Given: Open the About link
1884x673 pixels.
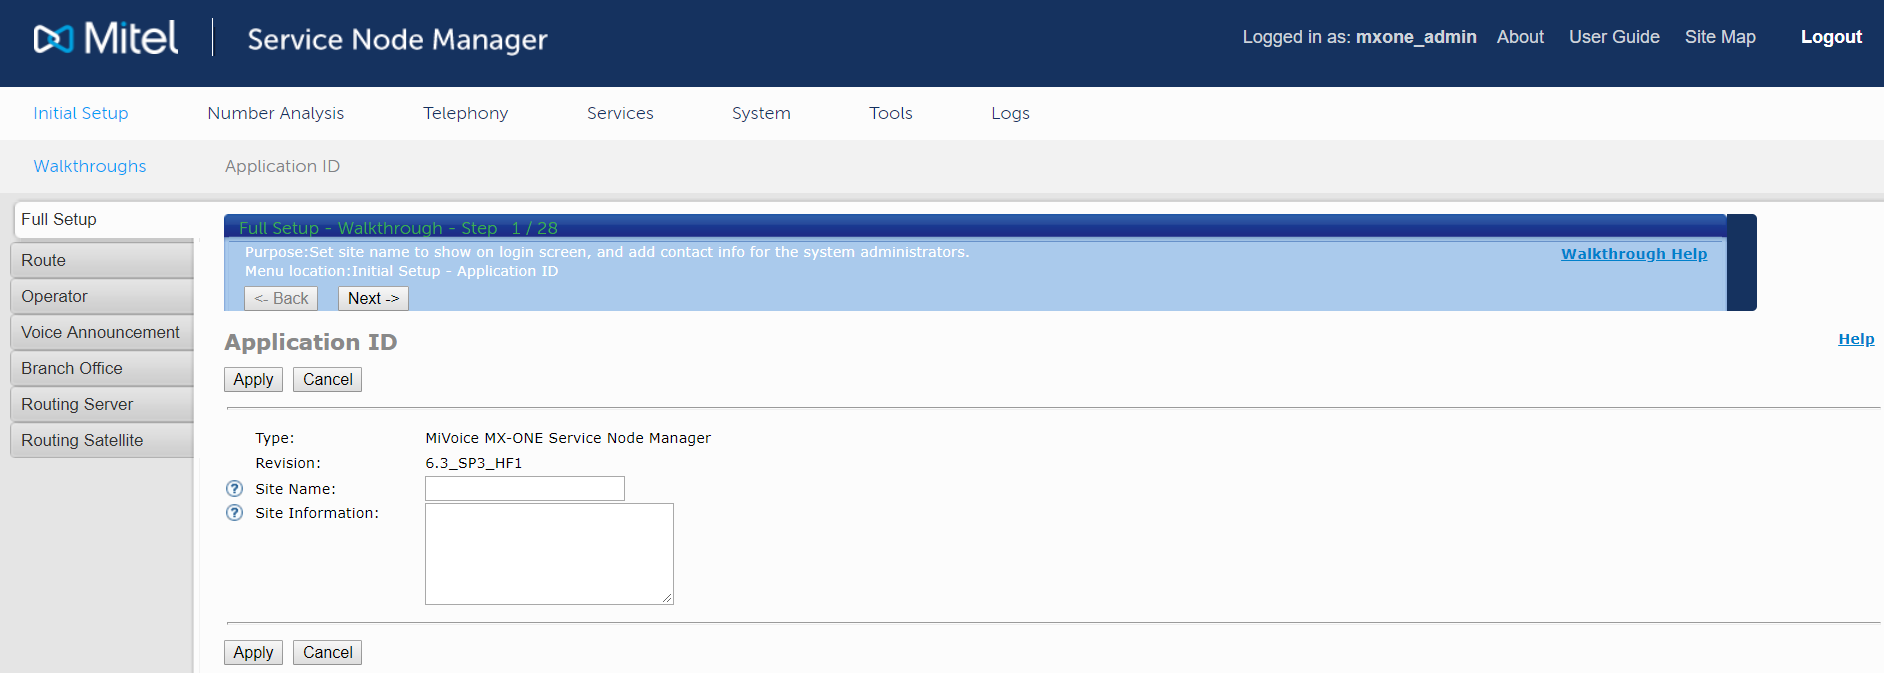Looking at the screenshot, I should pyautogui.click(x=1520, y=37).
